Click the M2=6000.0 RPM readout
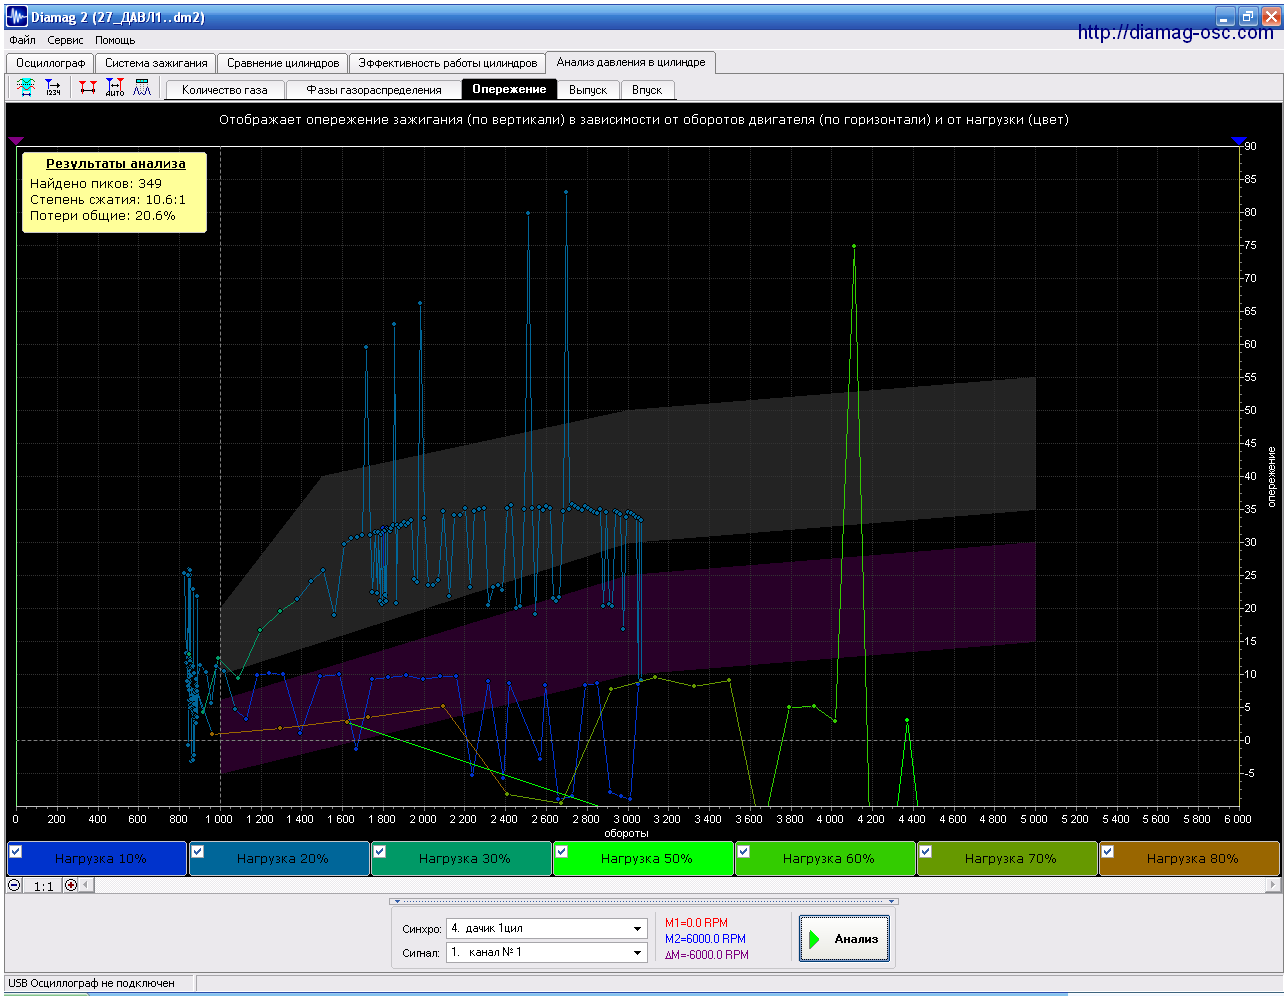 coord(706,939)
